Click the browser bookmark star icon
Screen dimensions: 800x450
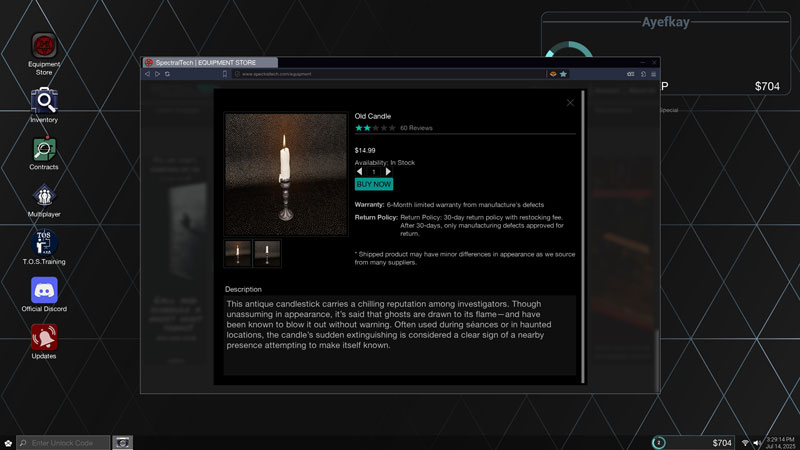(564, 74)
